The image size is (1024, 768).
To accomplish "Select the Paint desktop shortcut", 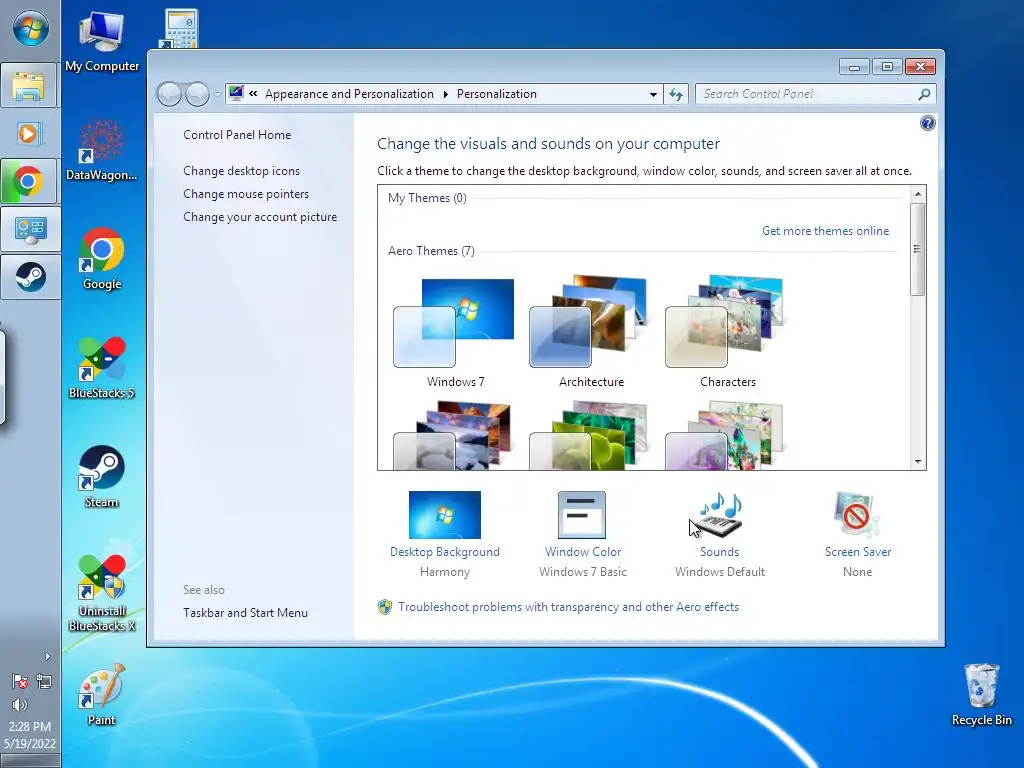I will [101, 695].
